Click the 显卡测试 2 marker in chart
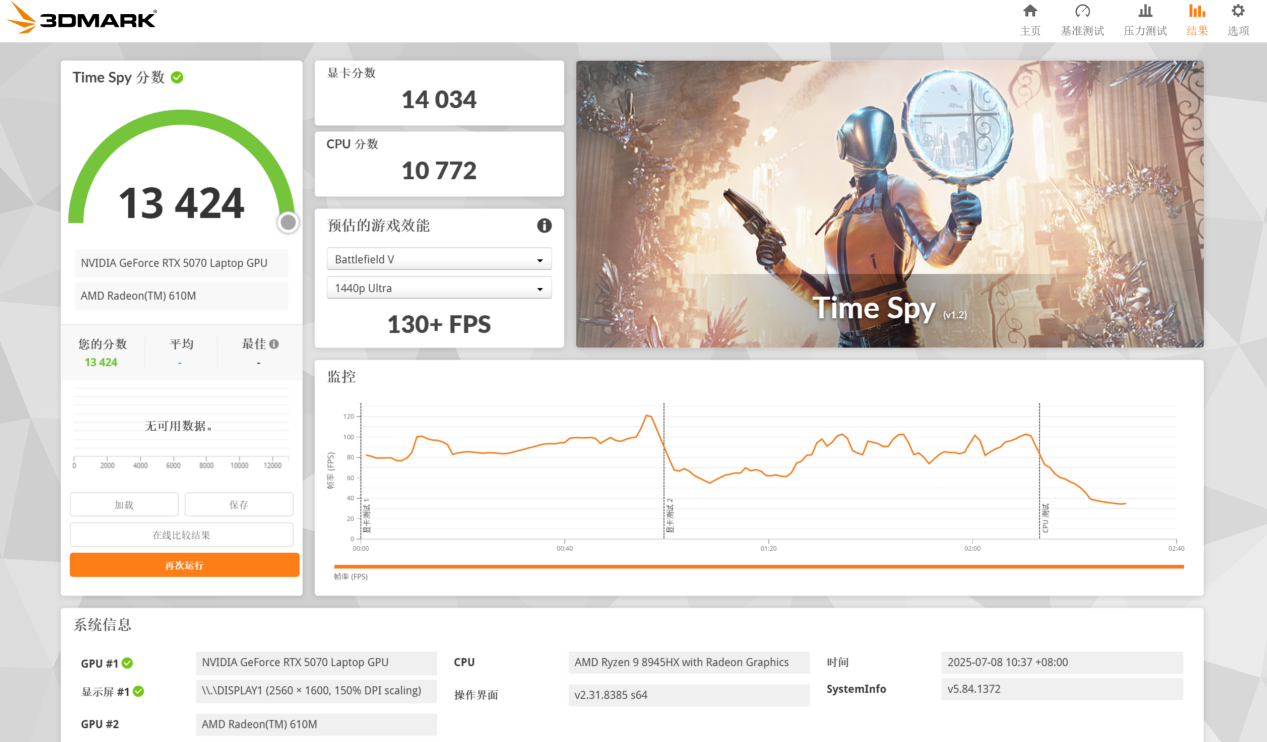The width and height of the screenshot is (1267, 742). 670,514
